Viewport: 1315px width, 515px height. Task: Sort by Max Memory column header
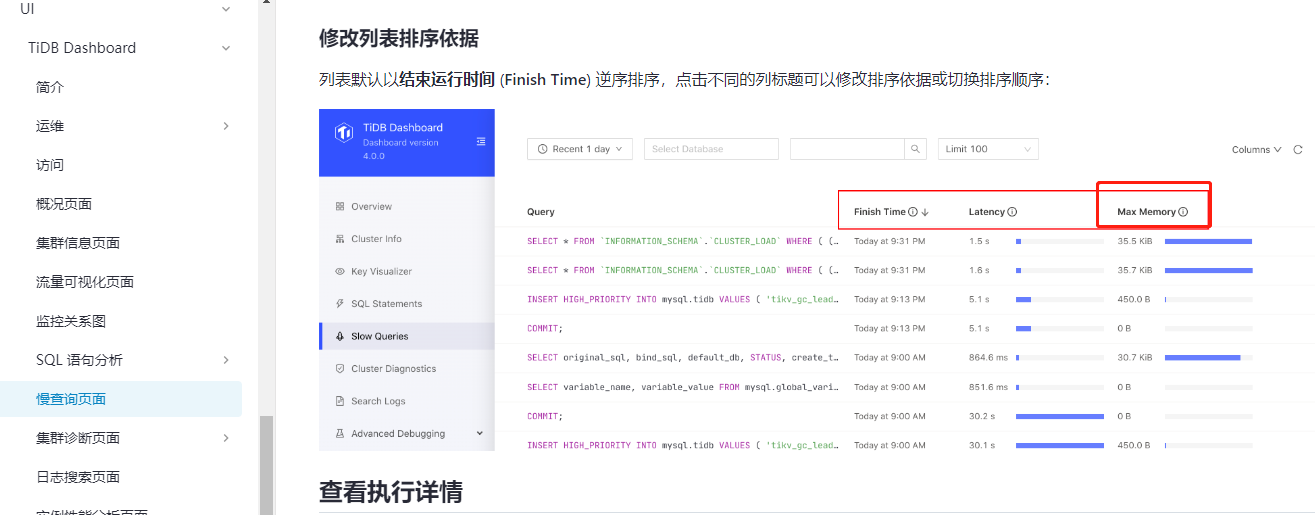1146,212
